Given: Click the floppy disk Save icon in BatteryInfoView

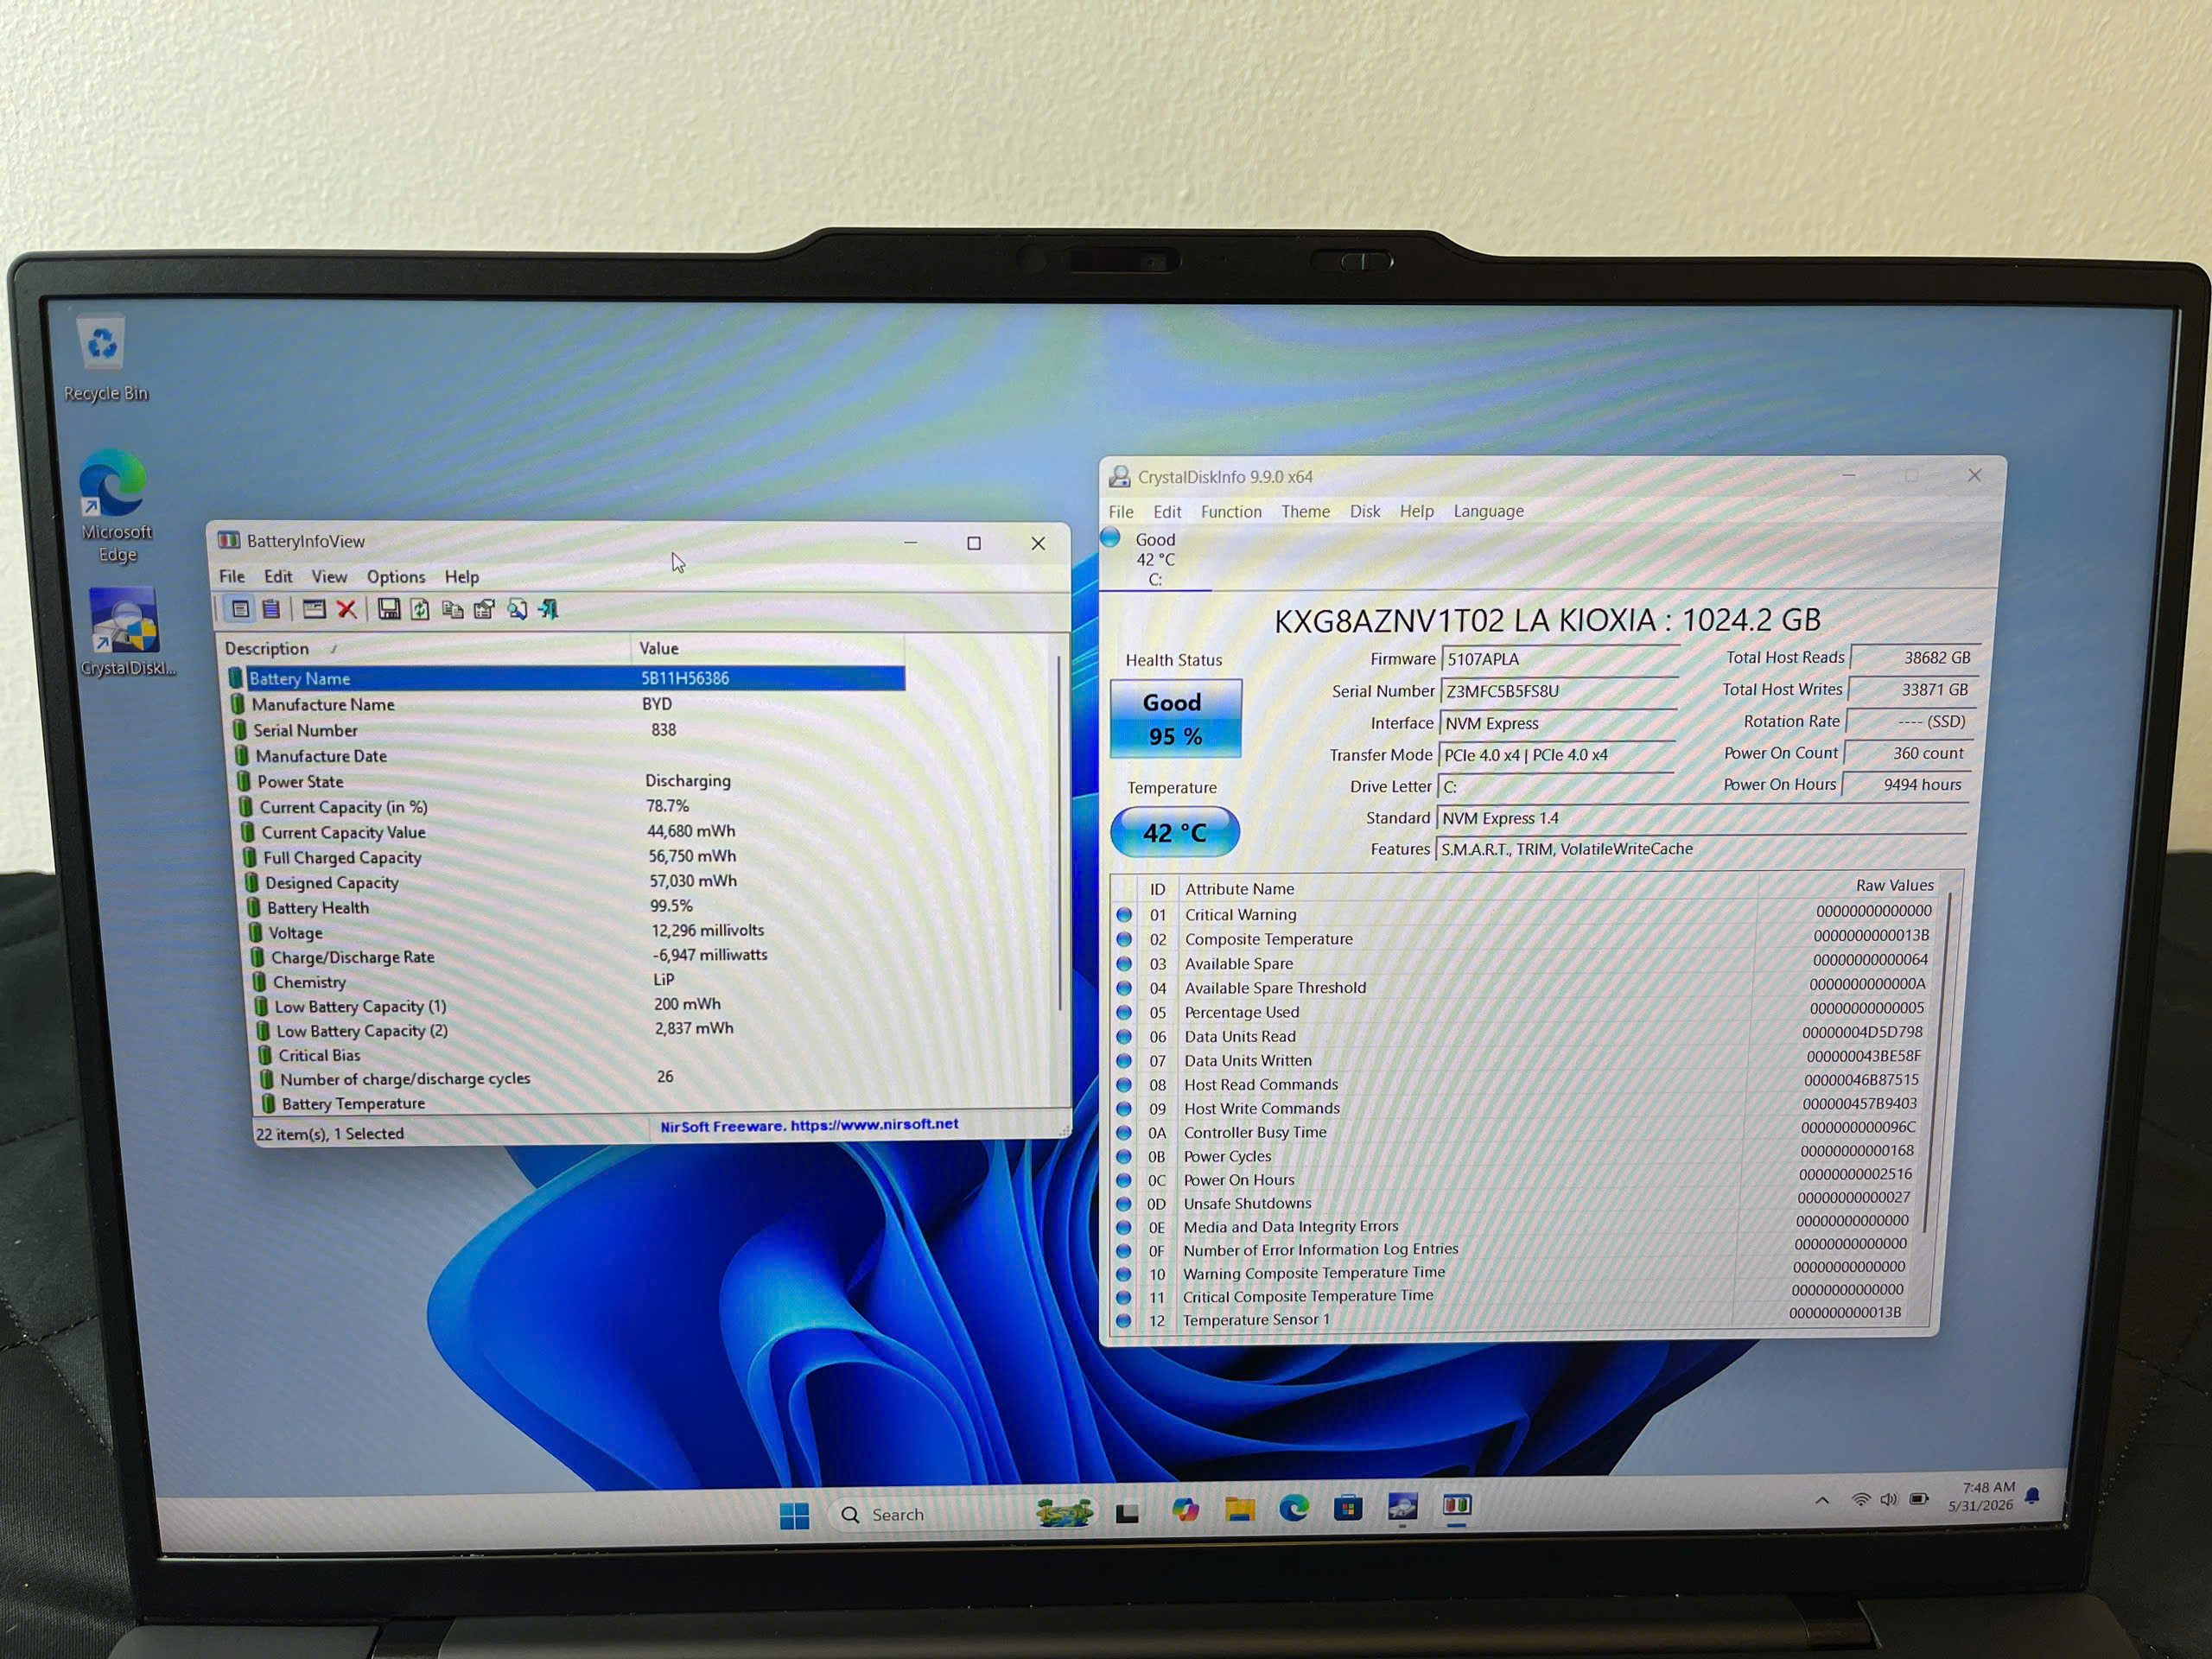Looking at the screenshot, I should coord(389,609).
